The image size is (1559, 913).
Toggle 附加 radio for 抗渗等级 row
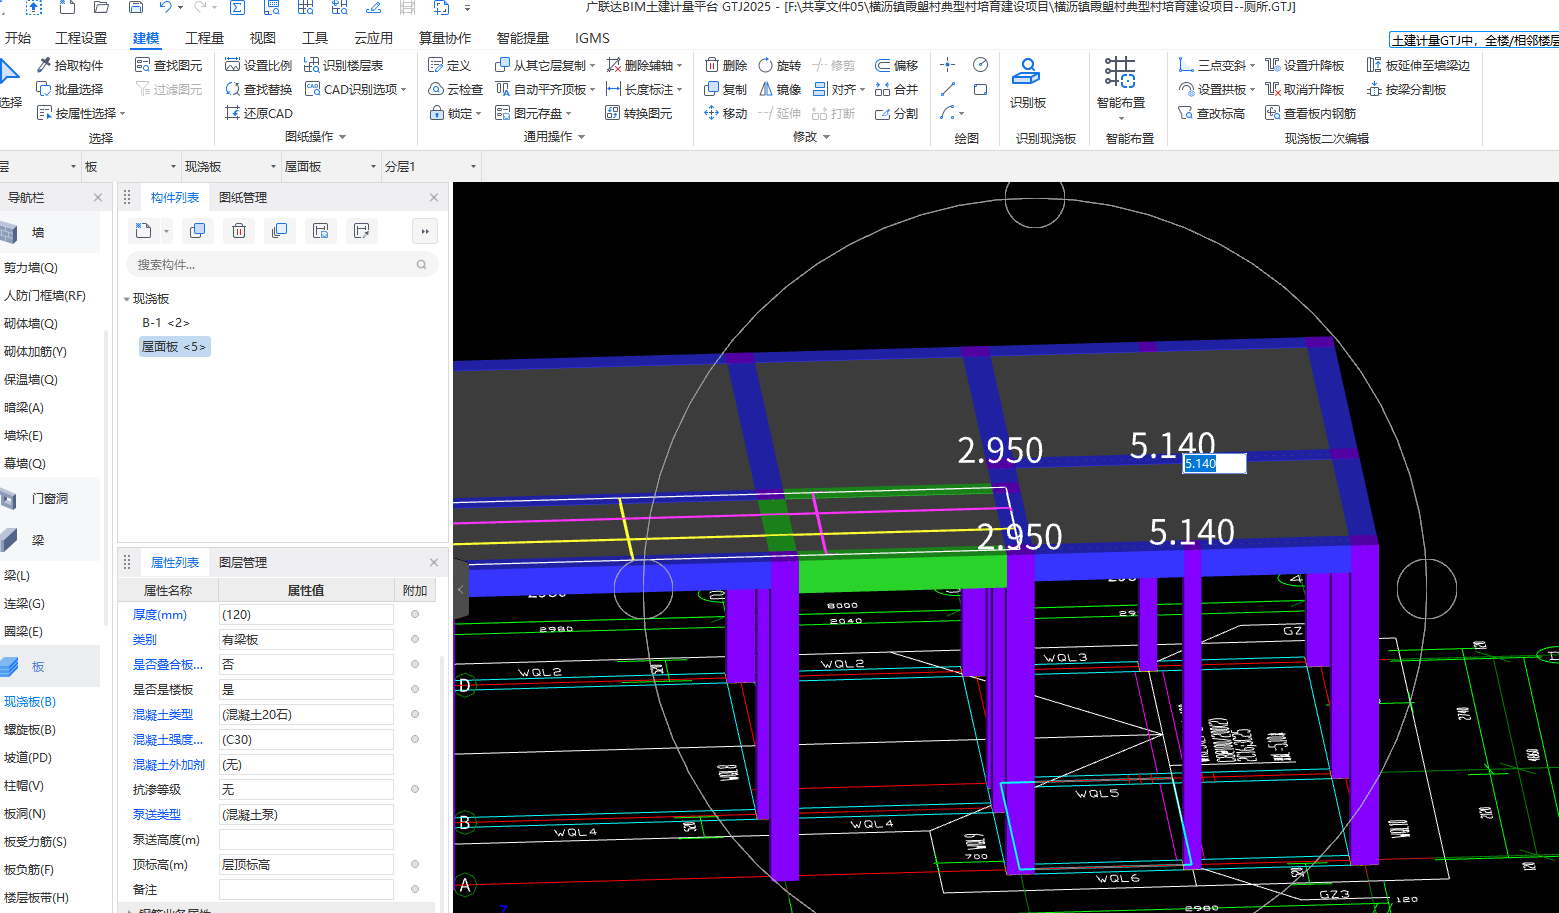pyautogui.click(x=415, y=789)
